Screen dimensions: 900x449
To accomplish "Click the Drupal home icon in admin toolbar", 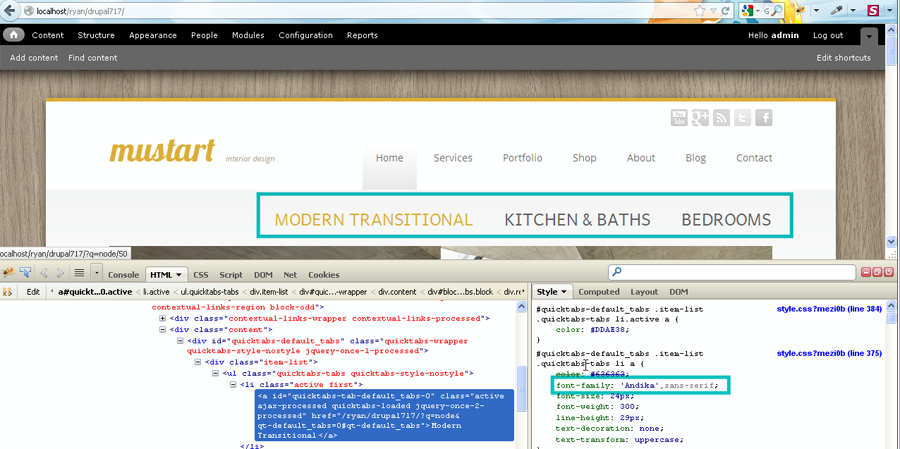I will (14, 35).
